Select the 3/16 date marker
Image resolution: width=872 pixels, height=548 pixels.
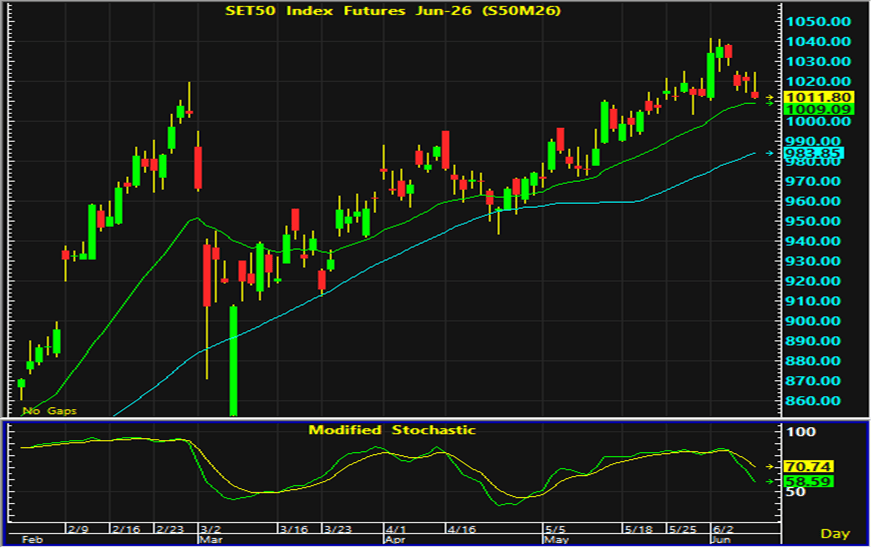[294, 529]
